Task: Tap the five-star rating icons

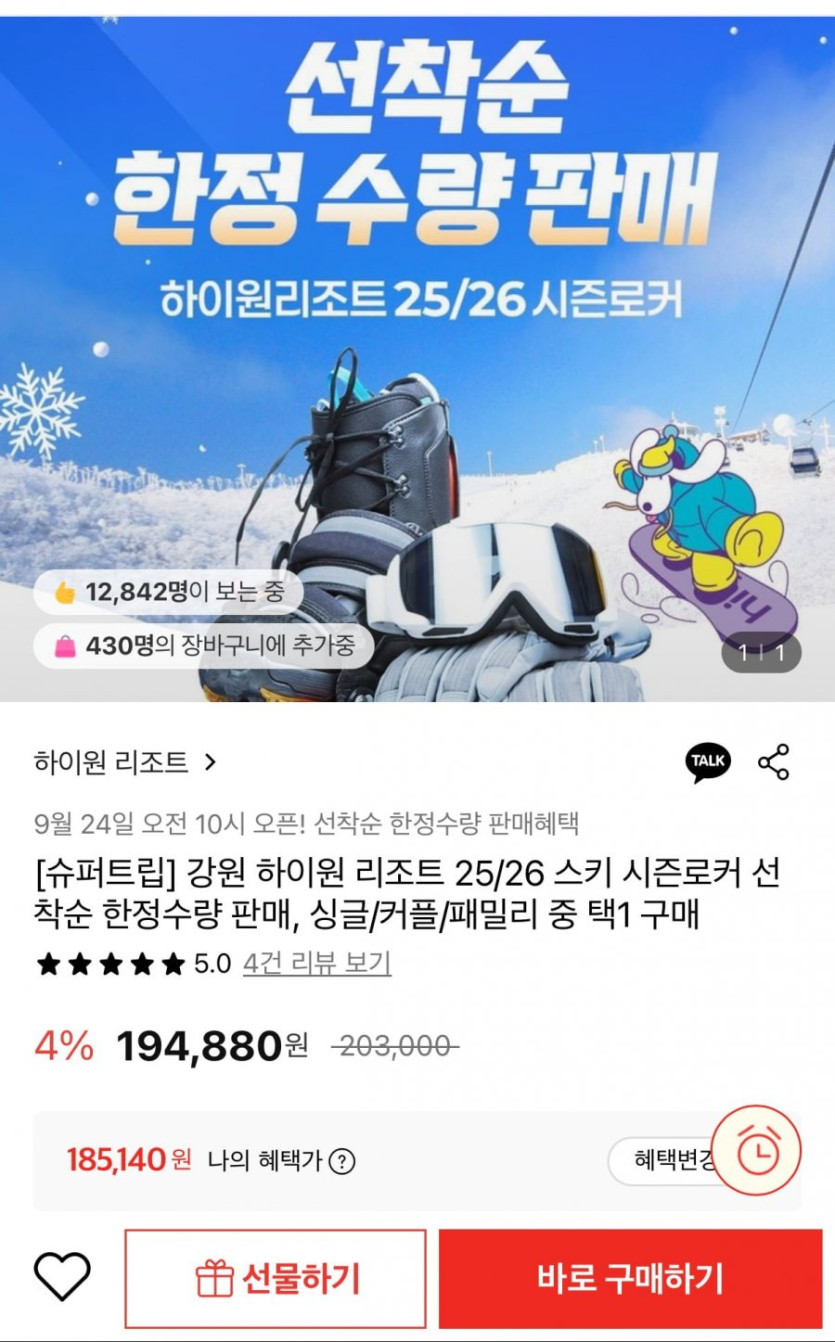Action: pos(110,964)
